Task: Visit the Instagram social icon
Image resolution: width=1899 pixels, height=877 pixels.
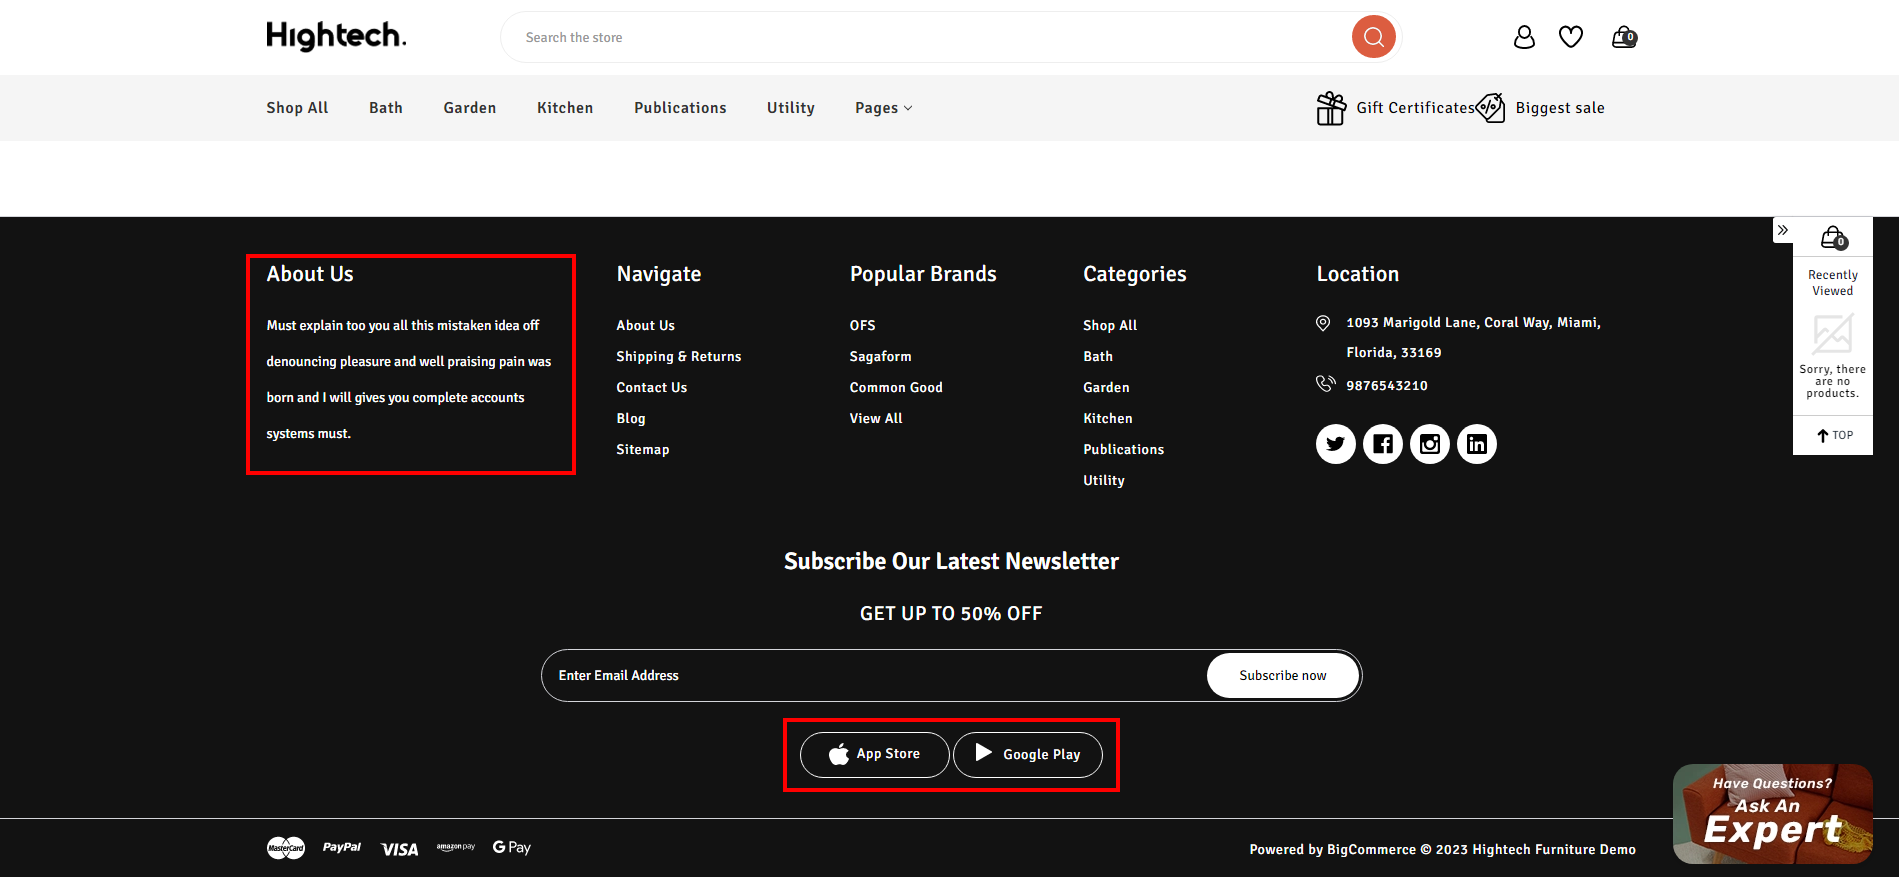Action: coord(1429,444)
